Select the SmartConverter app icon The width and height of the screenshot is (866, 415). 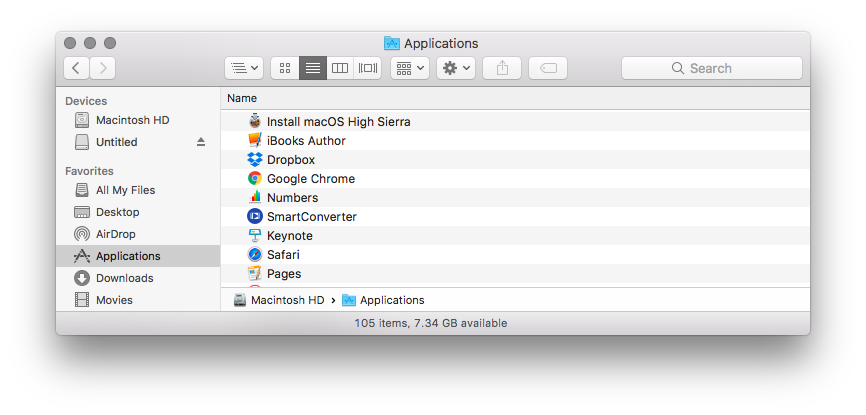pyautogui.click(x=255, y=217)
